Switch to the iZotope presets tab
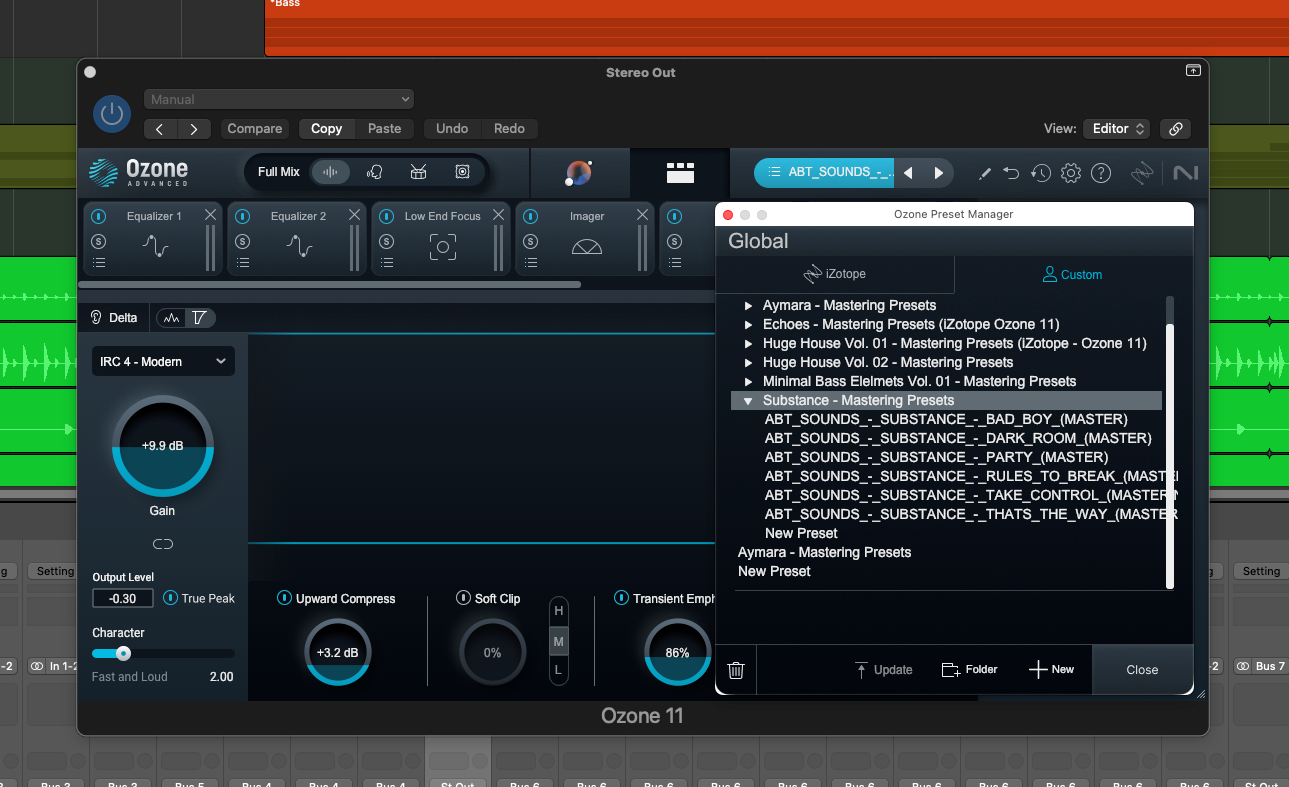 coord(834,274)
